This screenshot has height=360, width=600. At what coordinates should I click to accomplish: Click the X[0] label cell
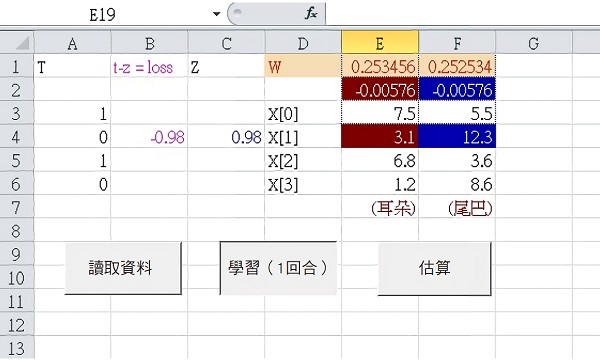[x=303, y=113]
